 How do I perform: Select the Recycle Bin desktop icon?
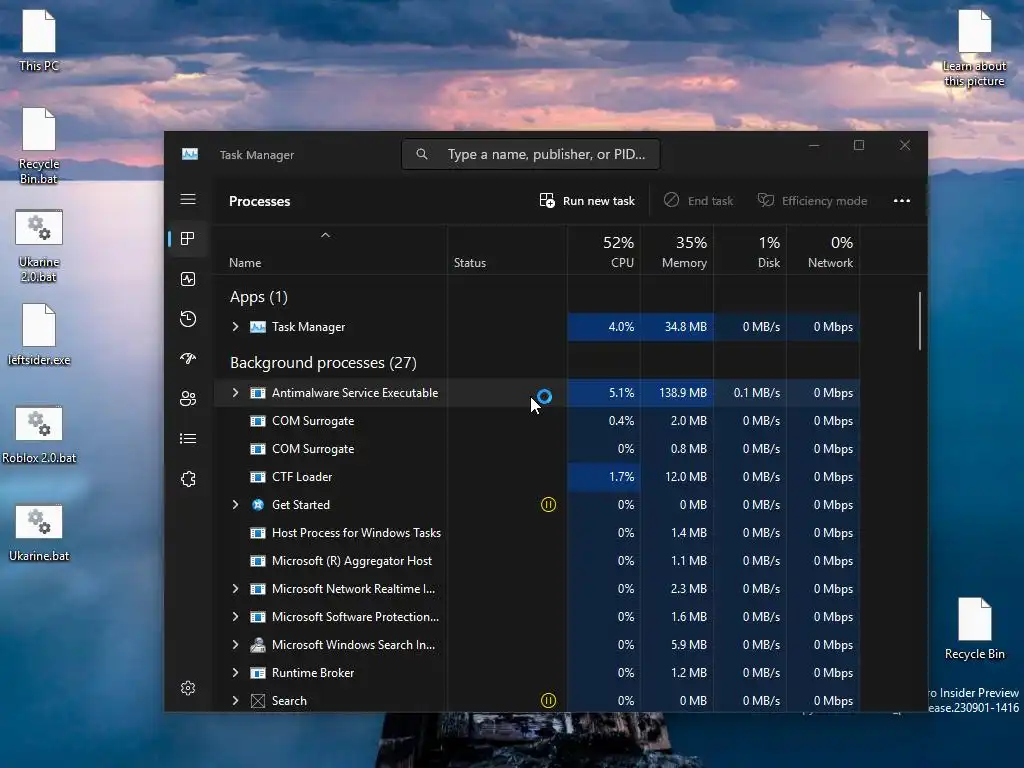point(974,629)
